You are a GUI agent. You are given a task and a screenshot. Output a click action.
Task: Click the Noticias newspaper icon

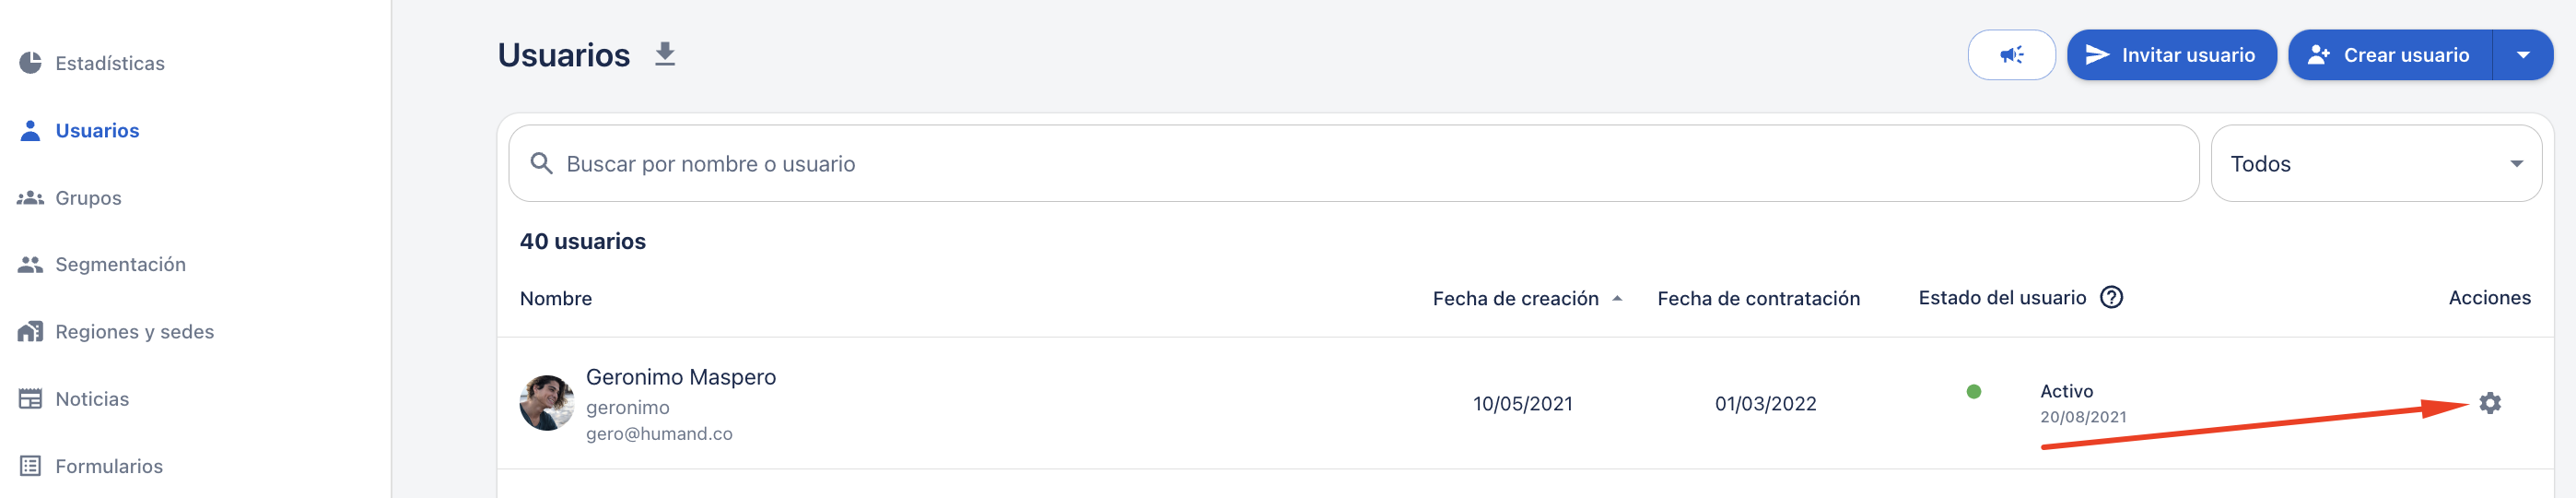pos(31,399)
